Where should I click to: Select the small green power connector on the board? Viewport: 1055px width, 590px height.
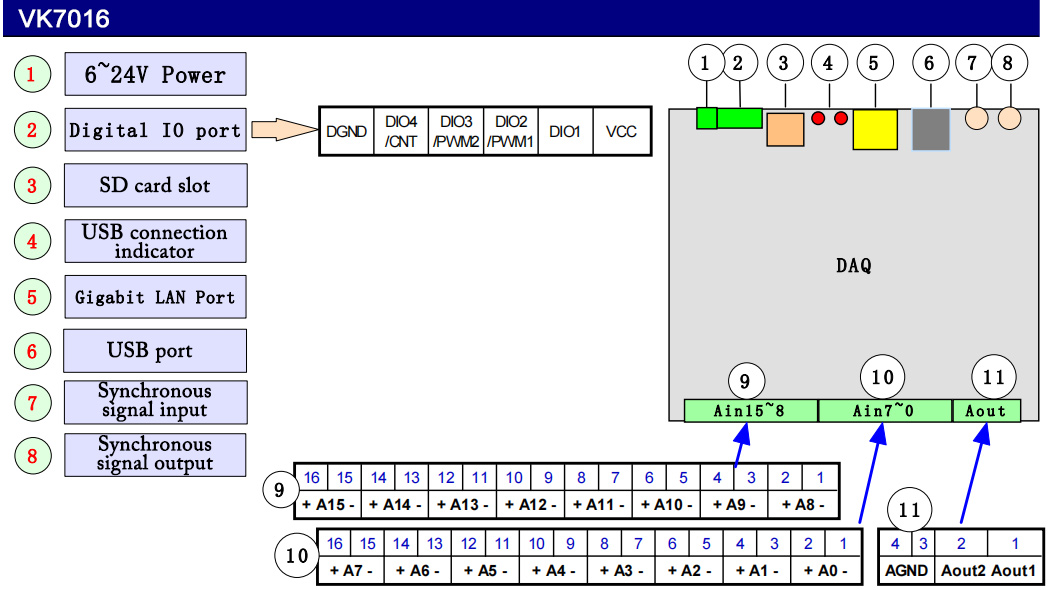point(707,118)
